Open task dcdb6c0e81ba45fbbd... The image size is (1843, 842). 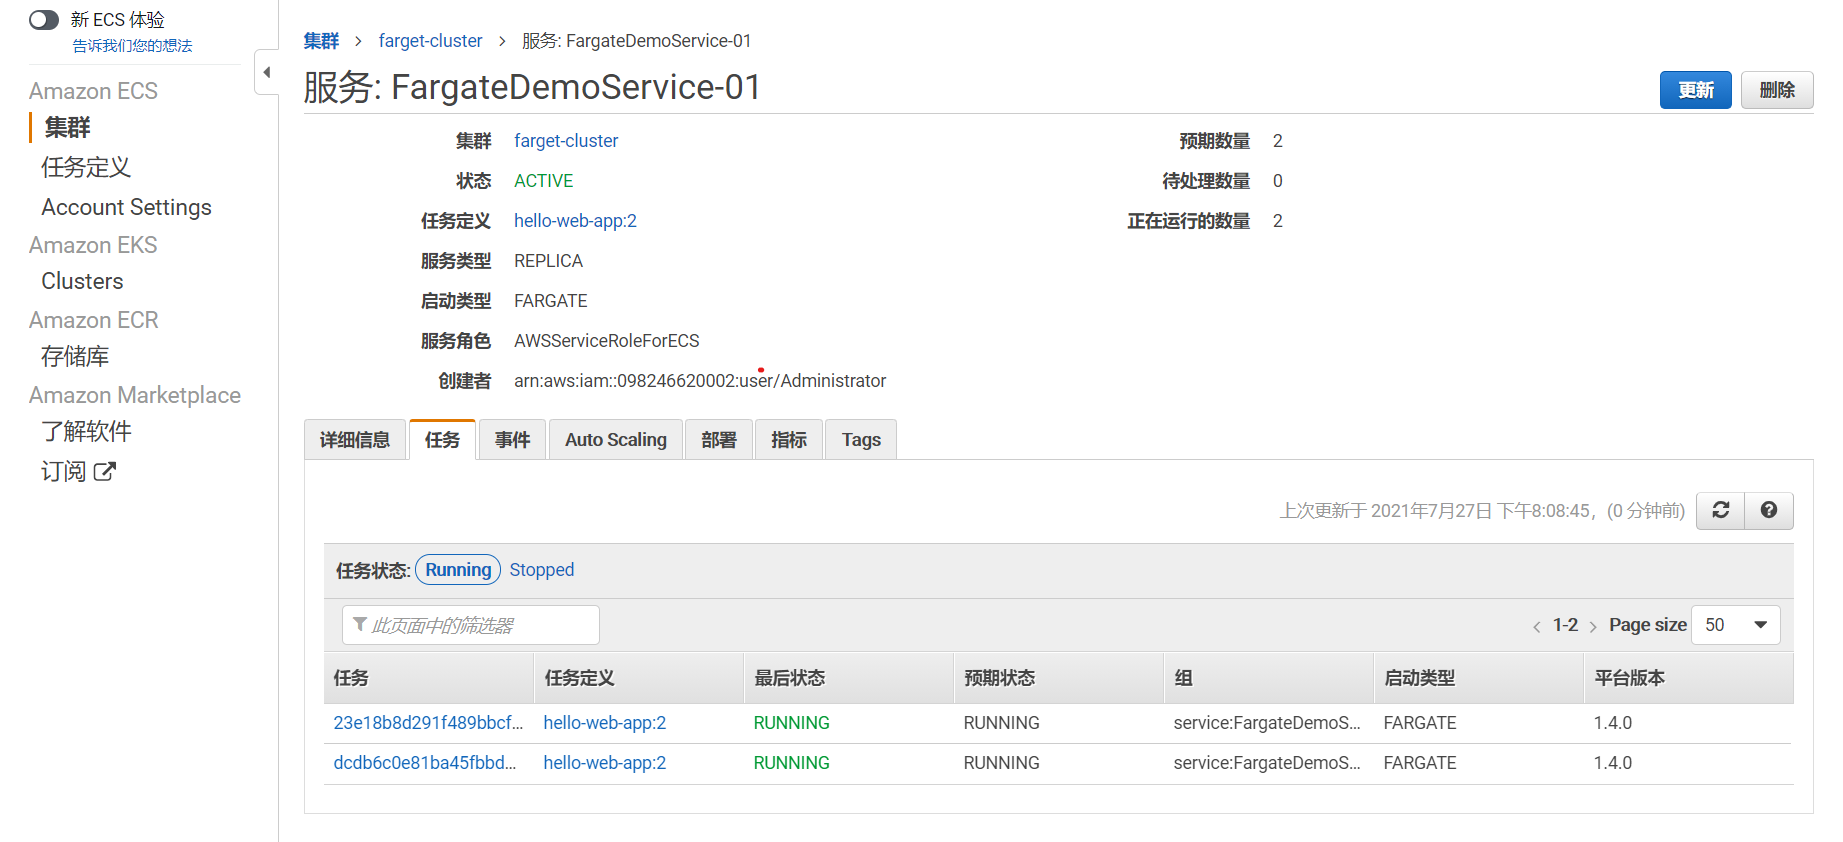click(x=425, y=763)
